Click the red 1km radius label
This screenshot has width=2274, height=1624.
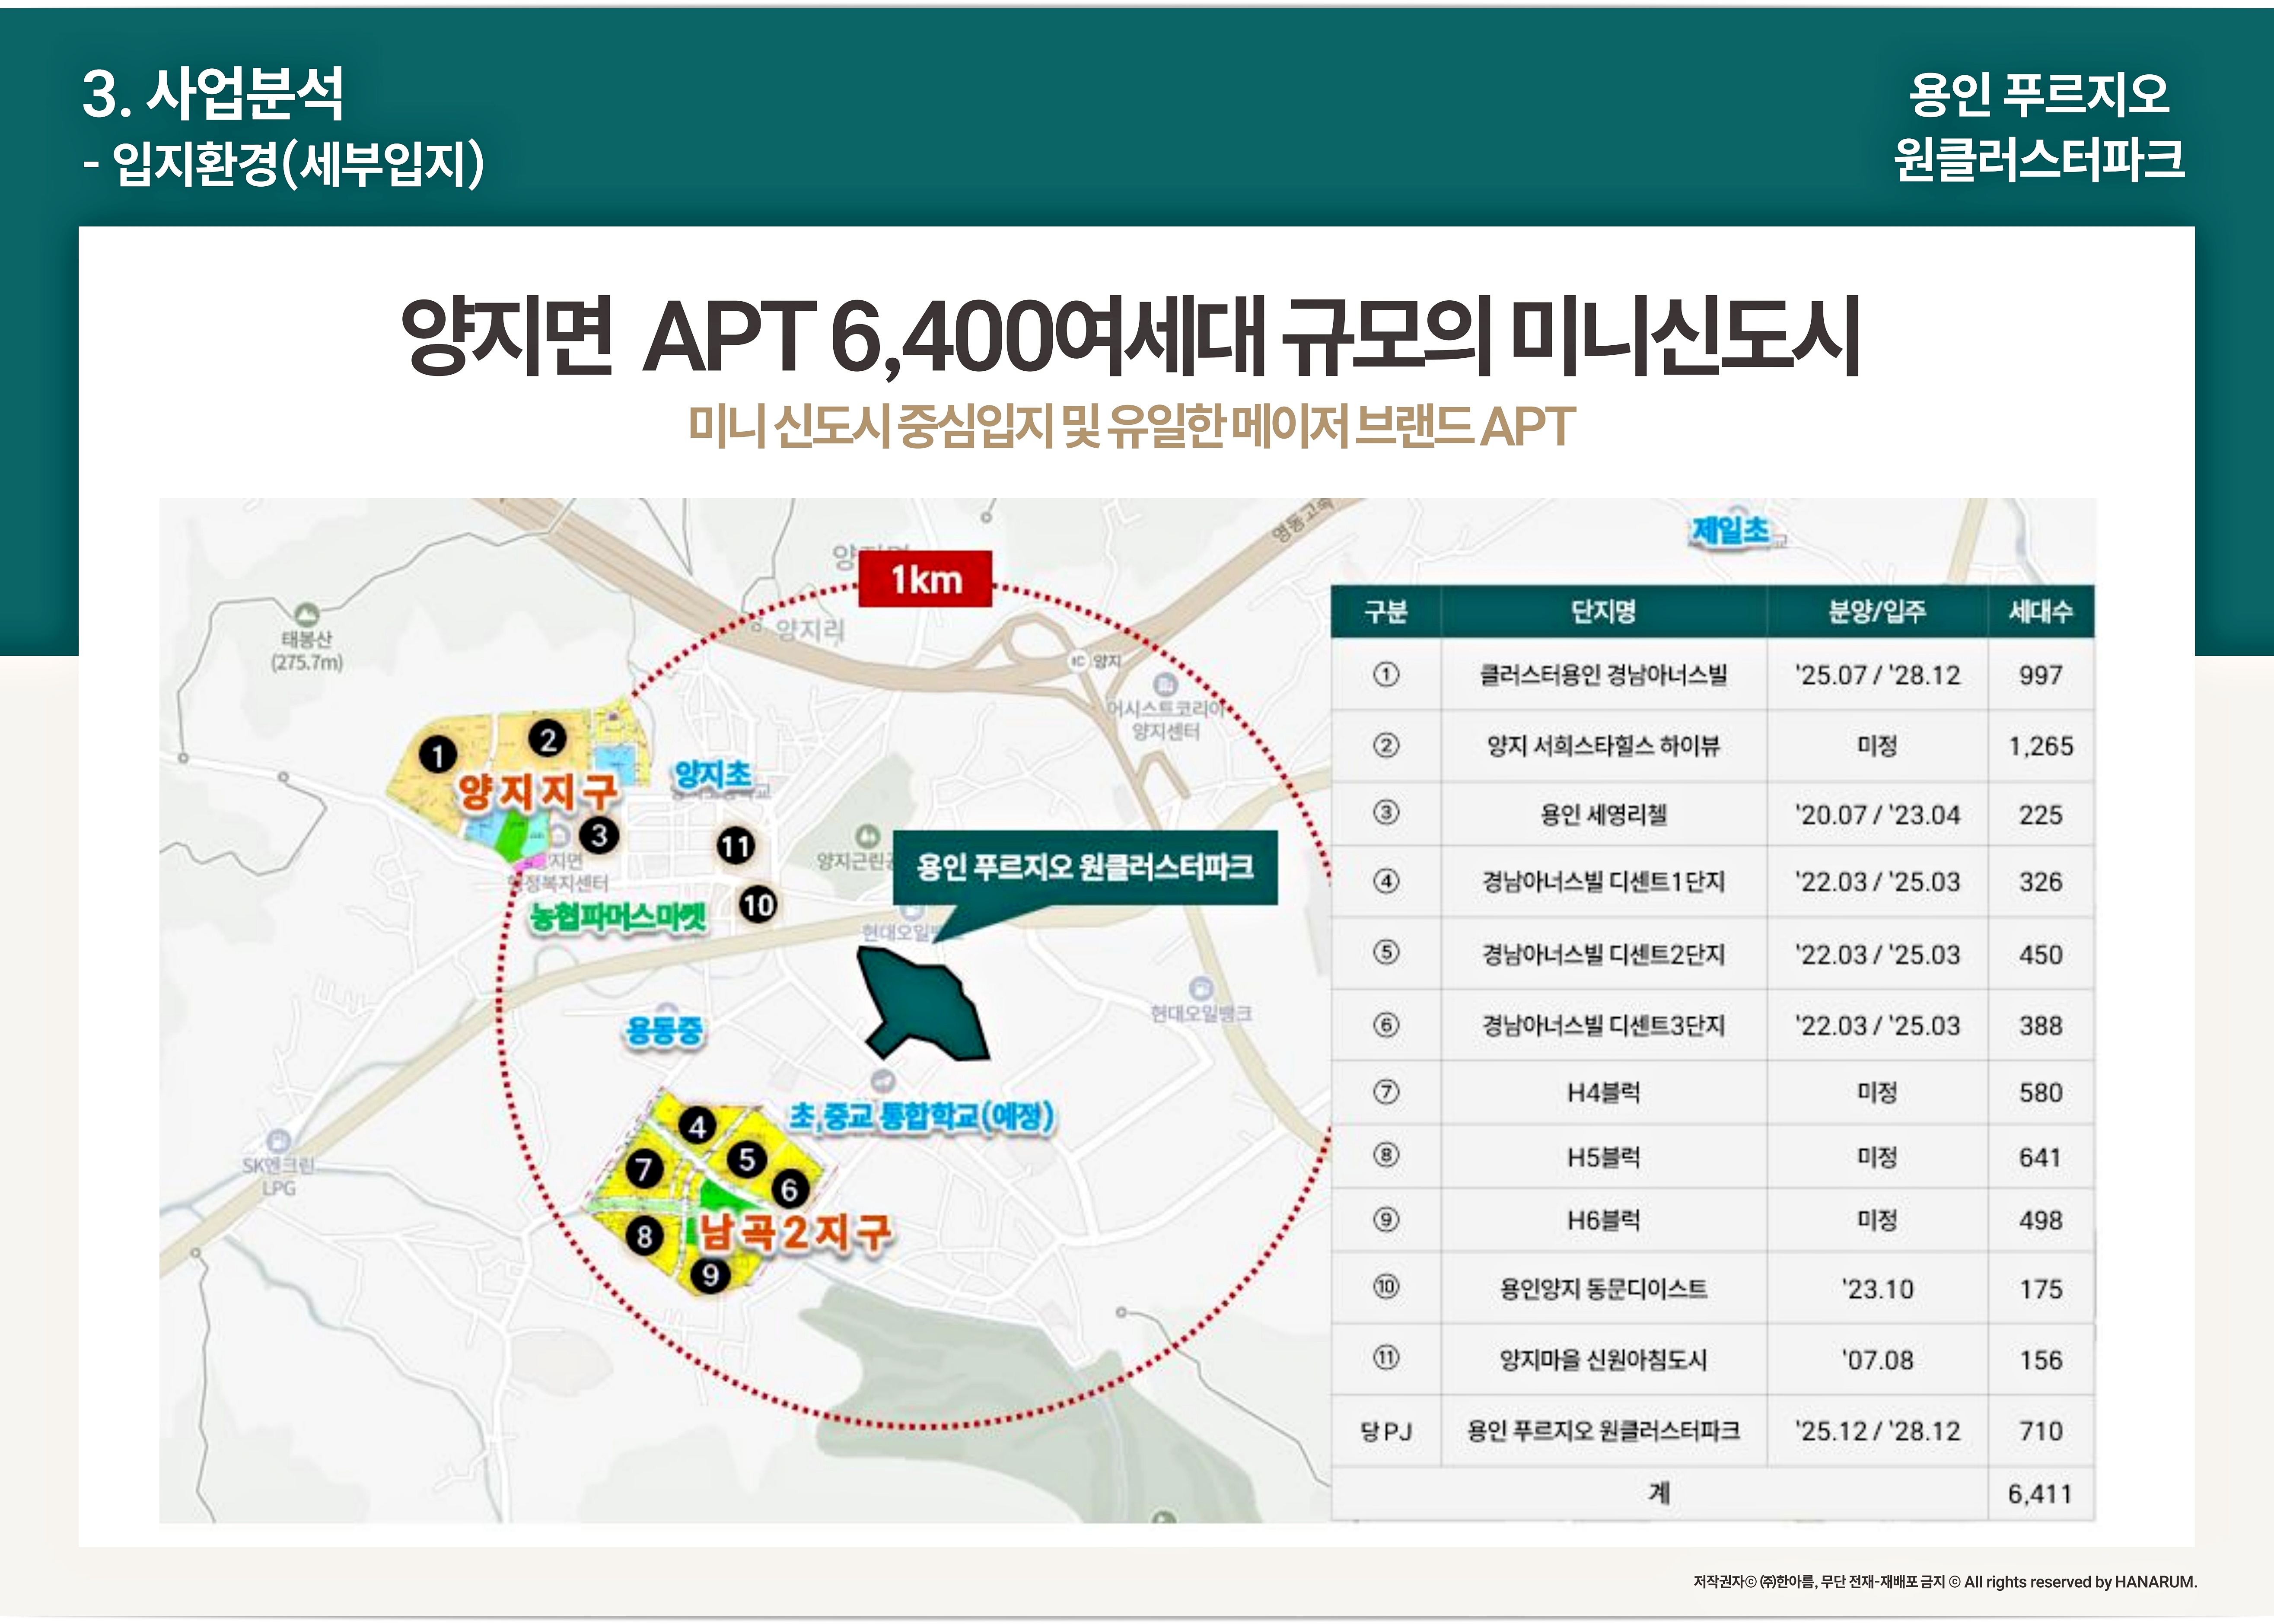pos(925,579)
